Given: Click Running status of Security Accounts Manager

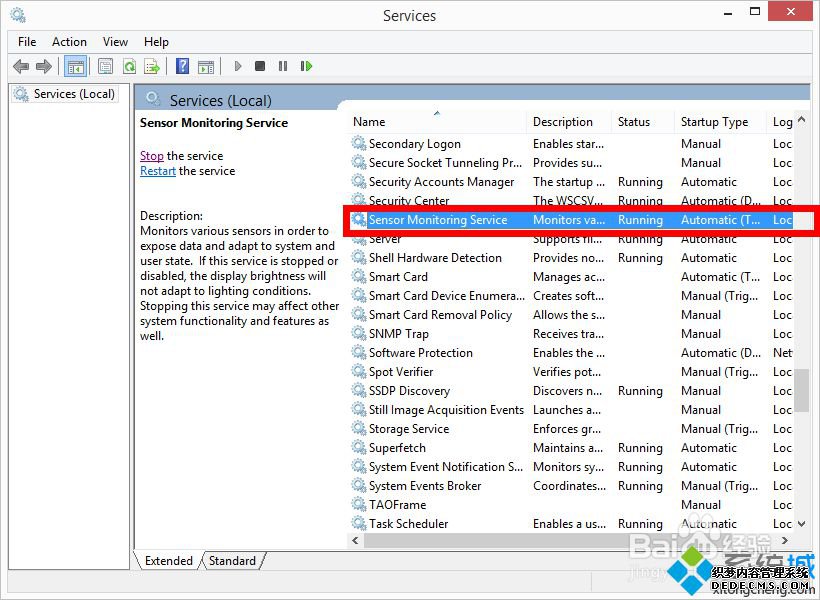Looking at the screenshot, I should (640, 182).
